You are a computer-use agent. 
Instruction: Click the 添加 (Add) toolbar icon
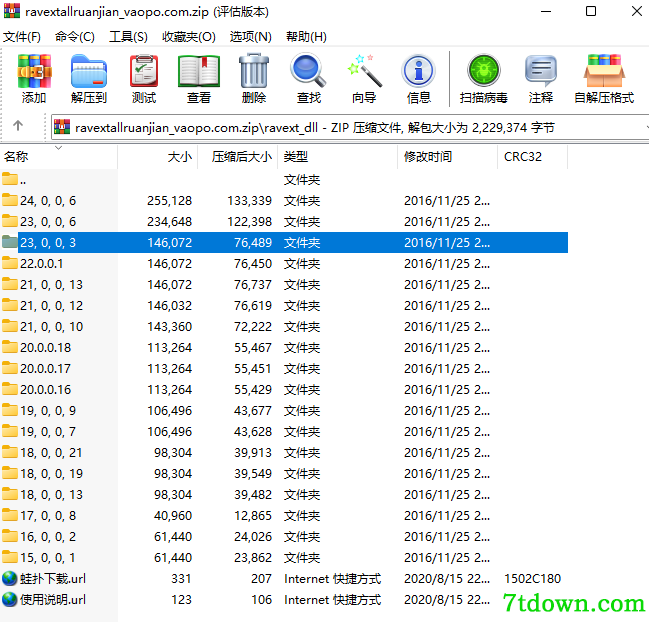[34, 71]
